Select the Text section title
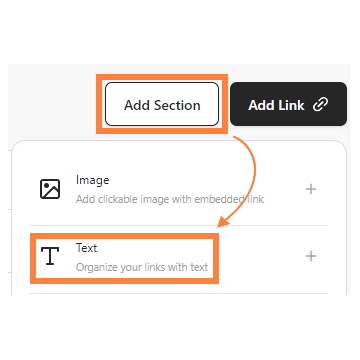This screenshot has width=360, height=360. [87, 248]
